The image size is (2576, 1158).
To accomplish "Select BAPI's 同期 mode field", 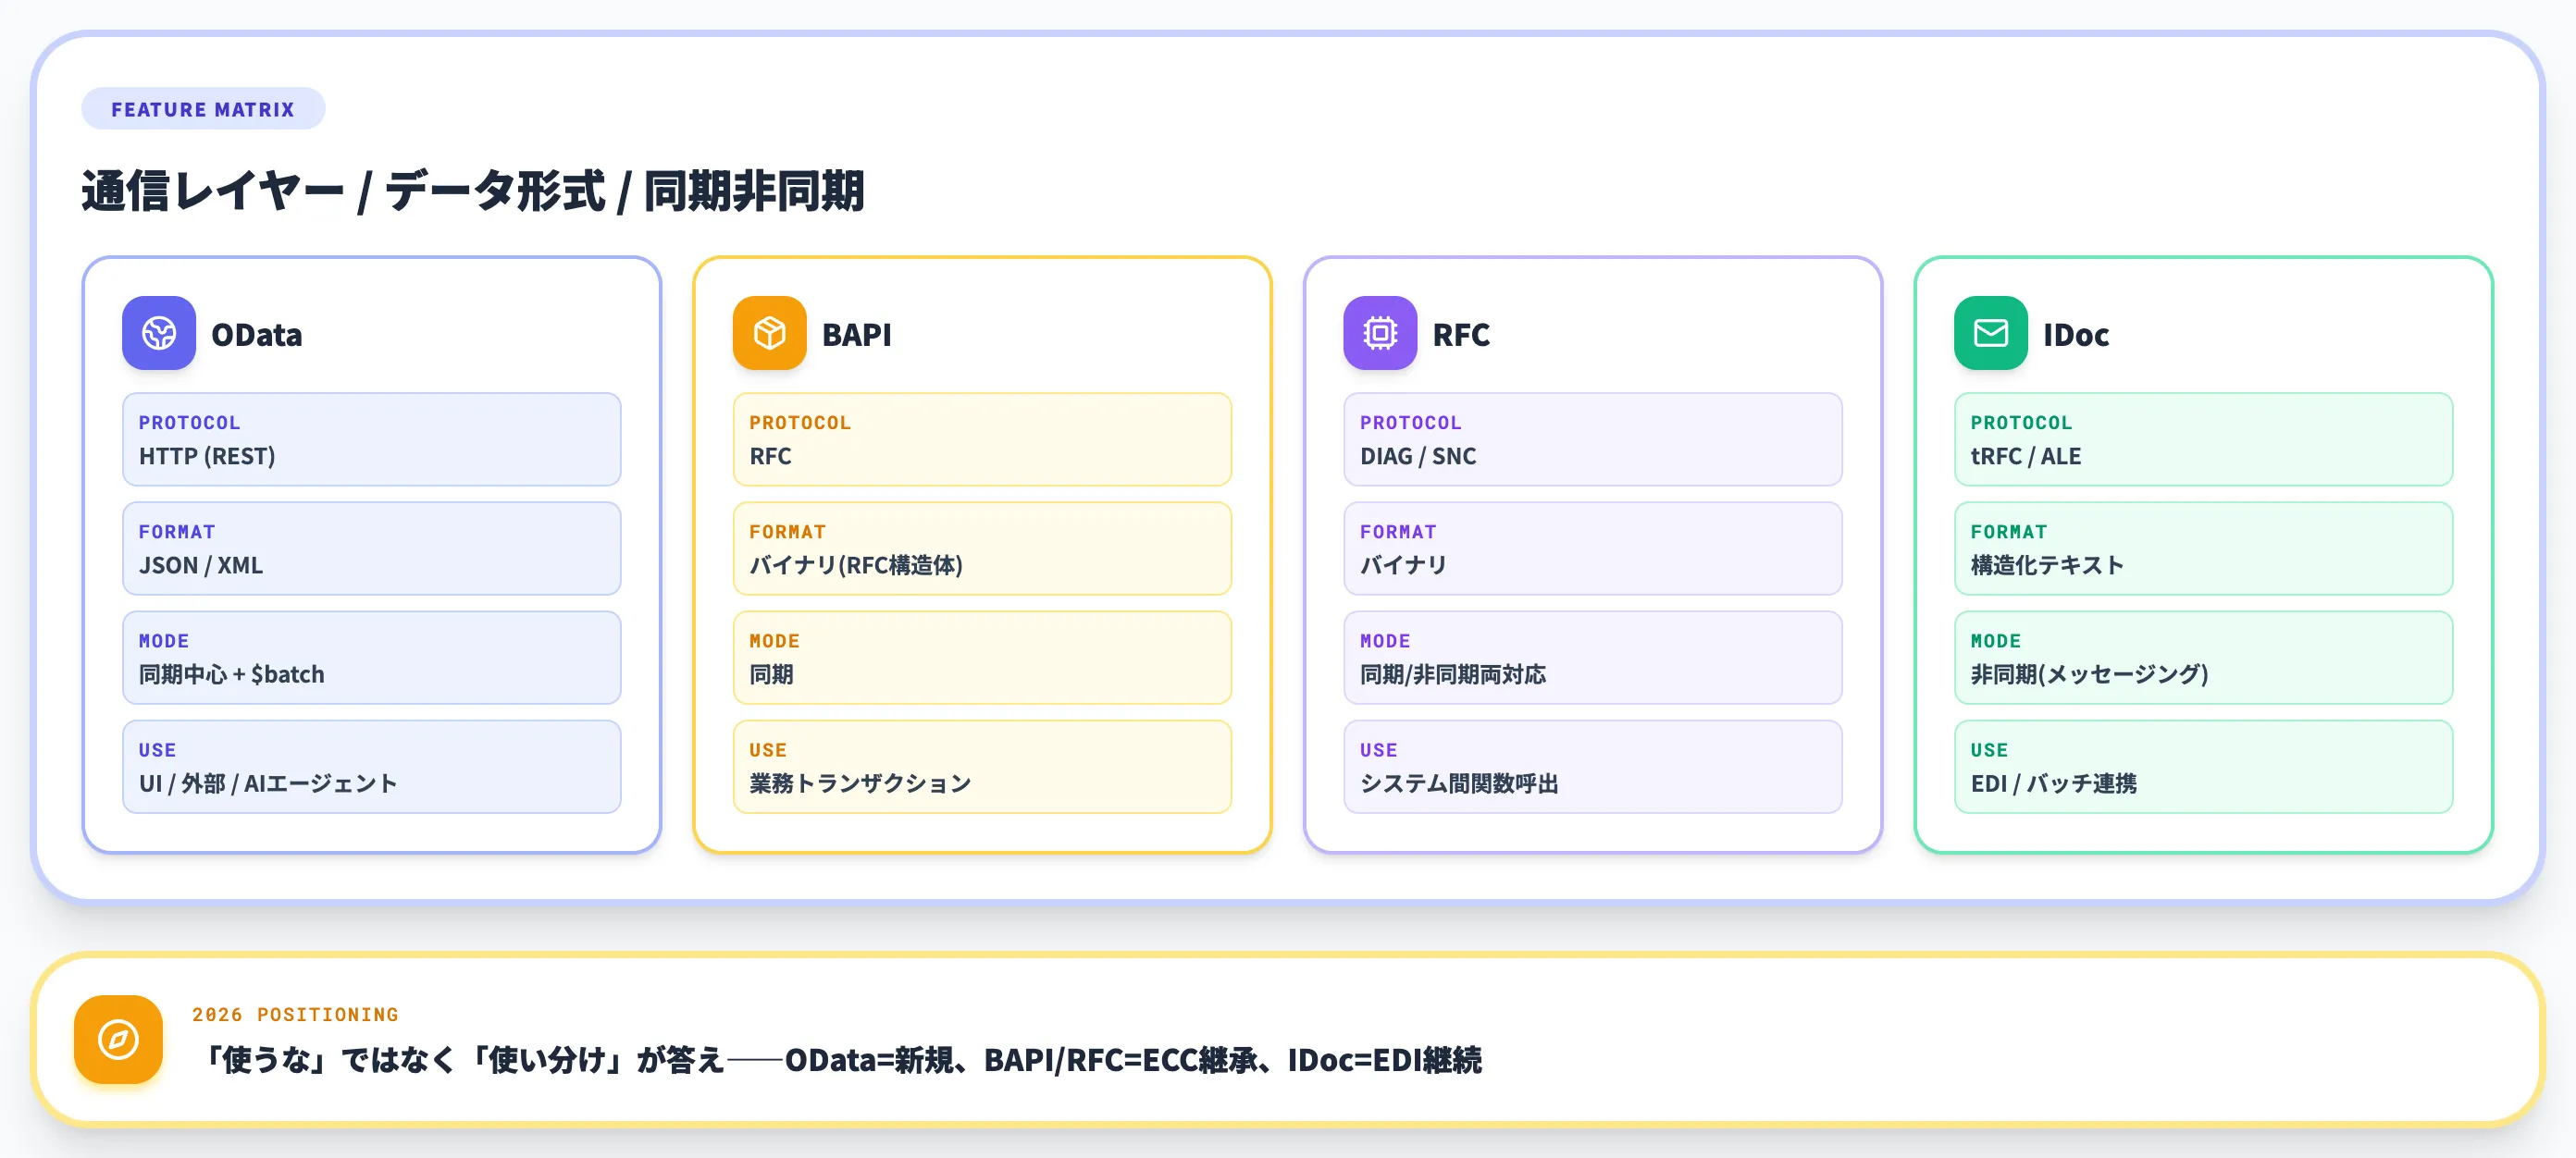I will click(x=982, y=657).
